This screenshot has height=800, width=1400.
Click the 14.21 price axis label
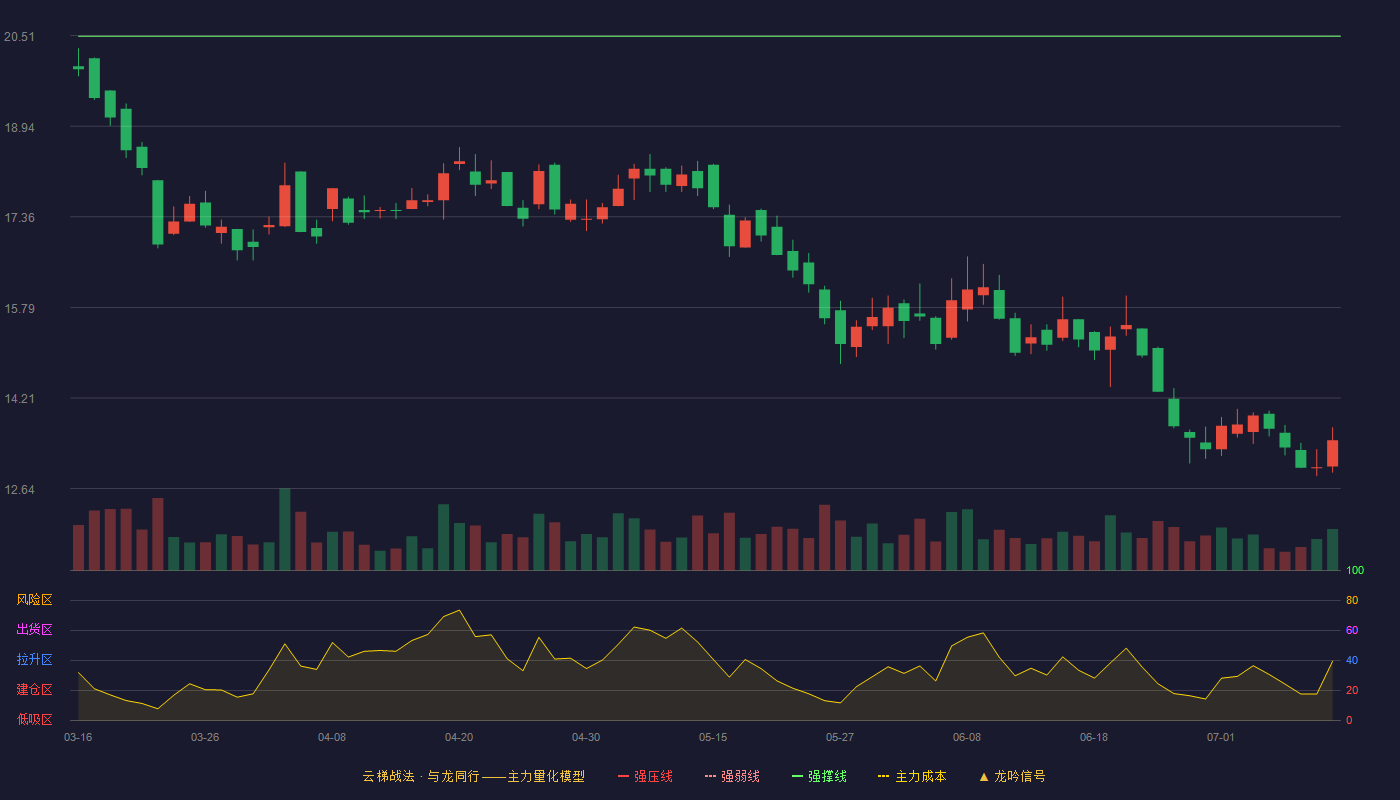19,399
